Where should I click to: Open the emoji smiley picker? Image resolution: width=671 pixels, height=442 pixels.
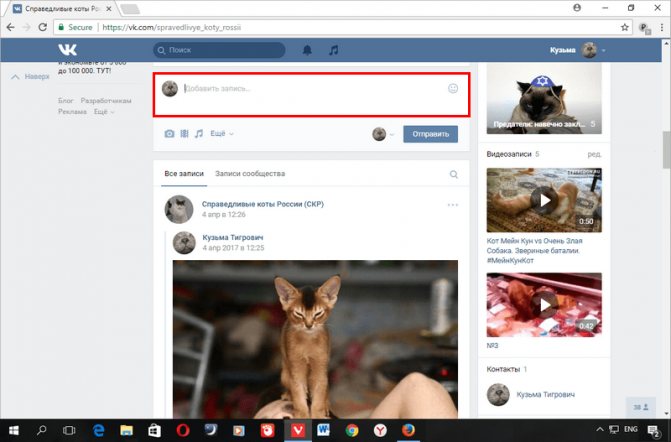(x=453, y=88)
